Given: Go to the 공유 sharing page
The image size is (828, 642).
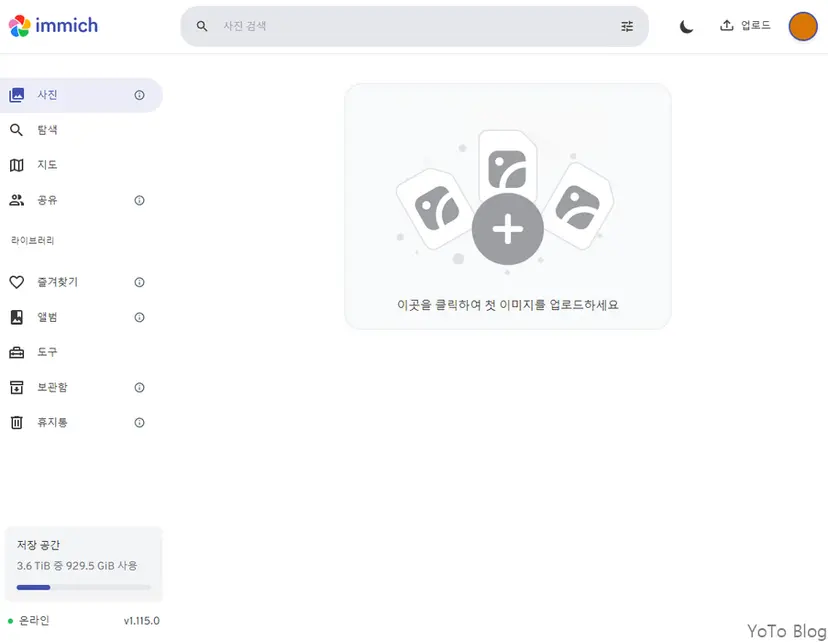Looking at the screenshot, I should 47,200.
